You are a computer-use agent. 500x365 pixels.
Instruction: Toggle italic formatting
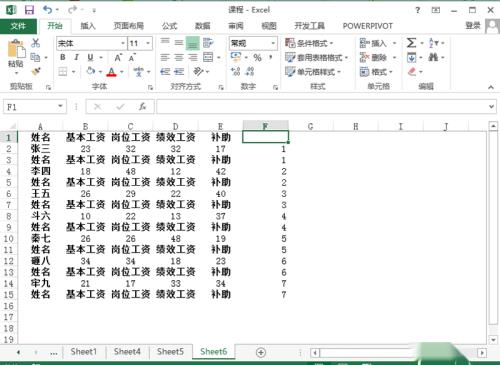tap(76, 57)
